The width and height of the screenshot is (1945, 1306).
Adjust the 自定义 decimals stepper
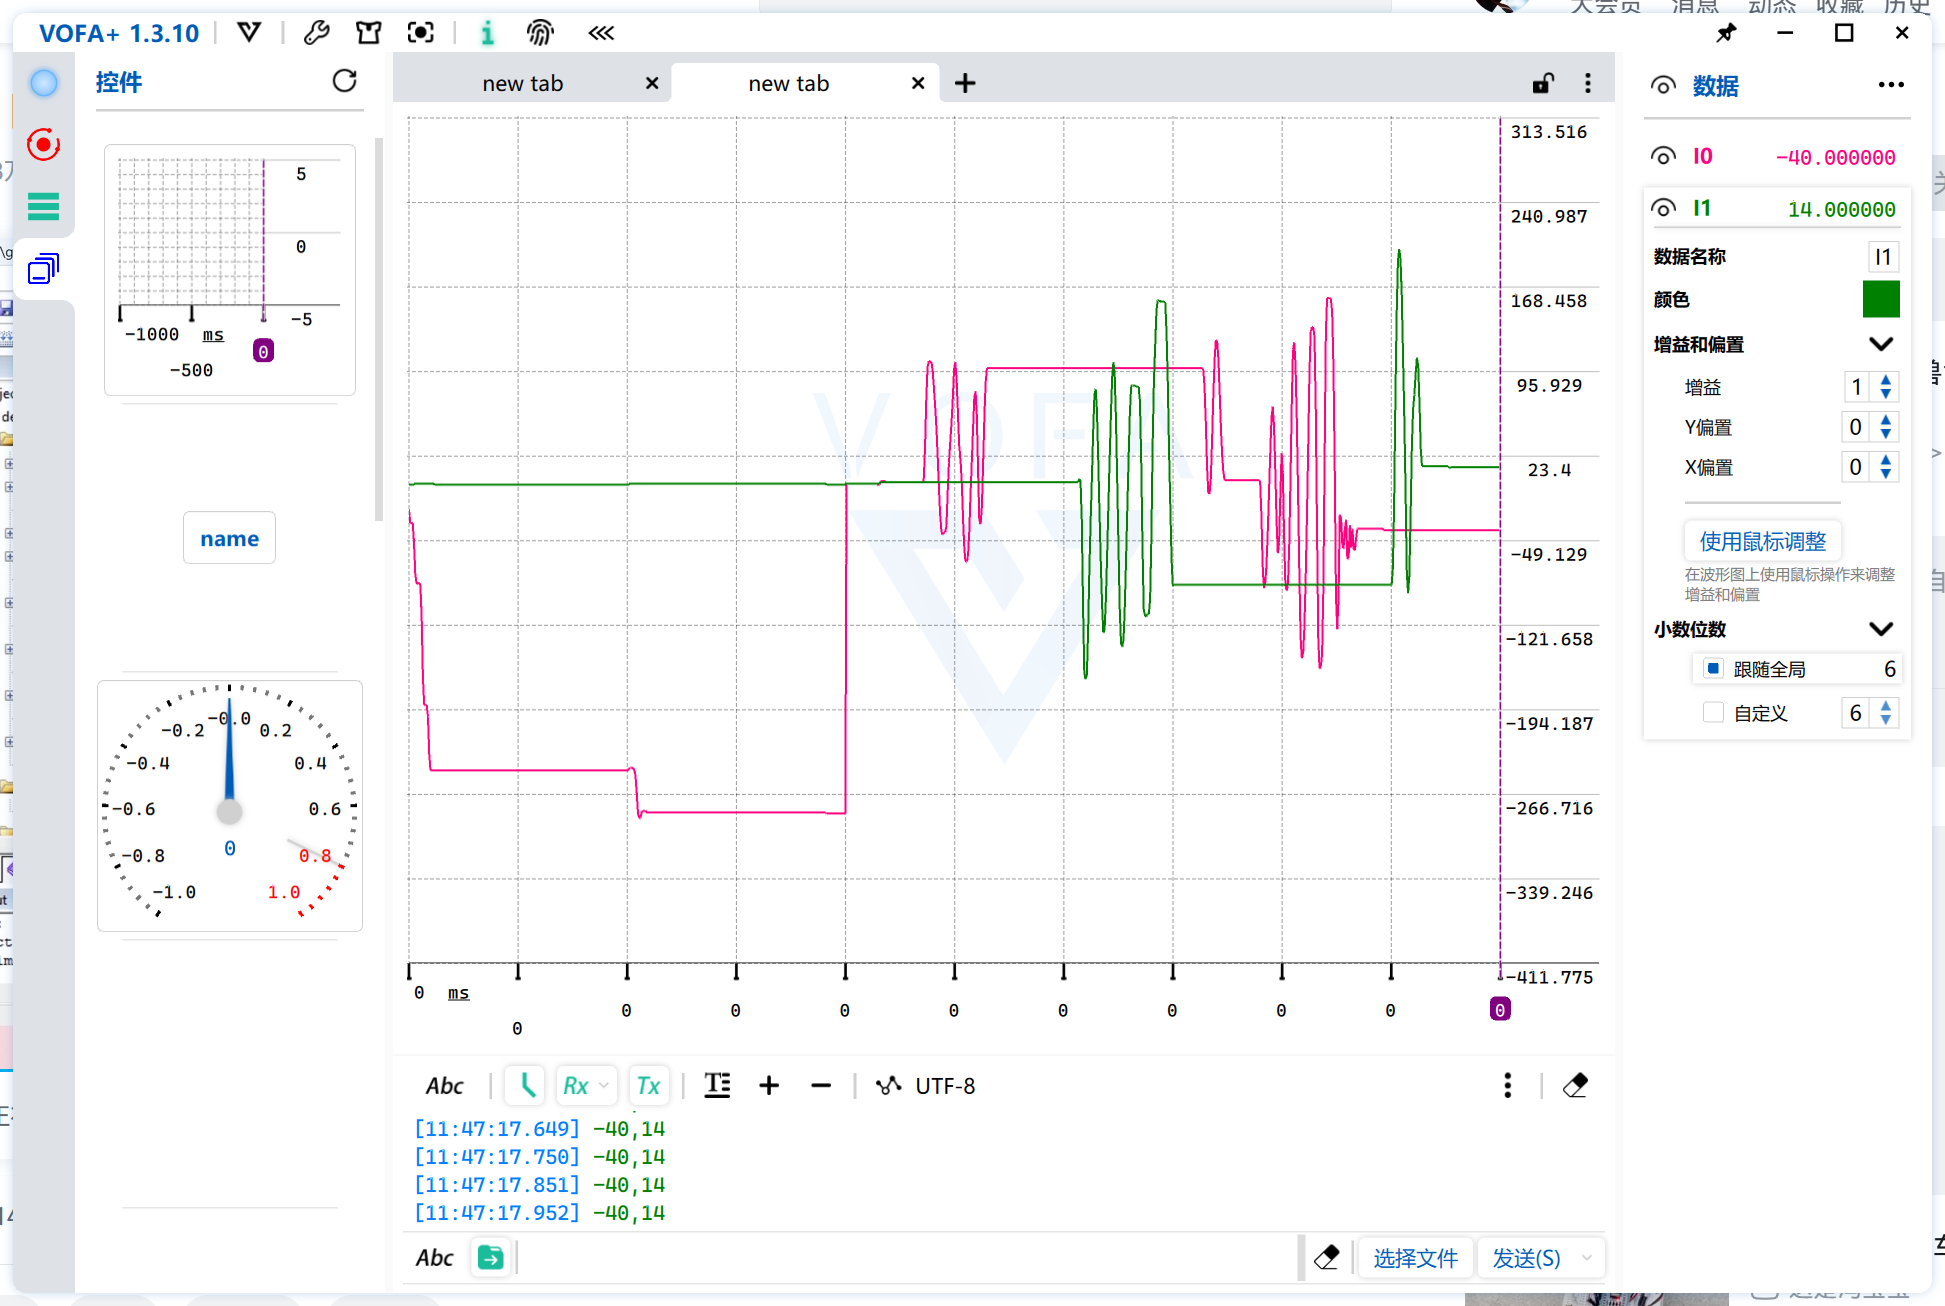(x=1886, y=712)
